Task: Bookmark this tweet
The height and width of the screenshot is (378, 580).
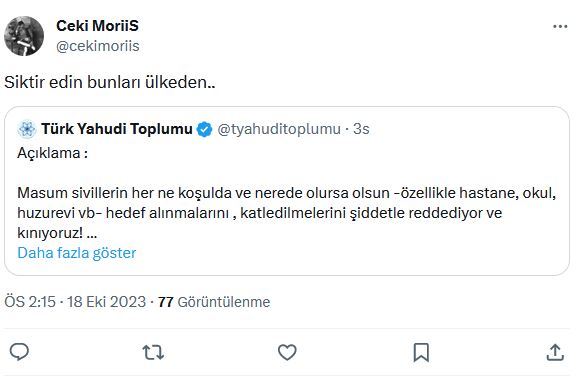Action: coord(421,352)
